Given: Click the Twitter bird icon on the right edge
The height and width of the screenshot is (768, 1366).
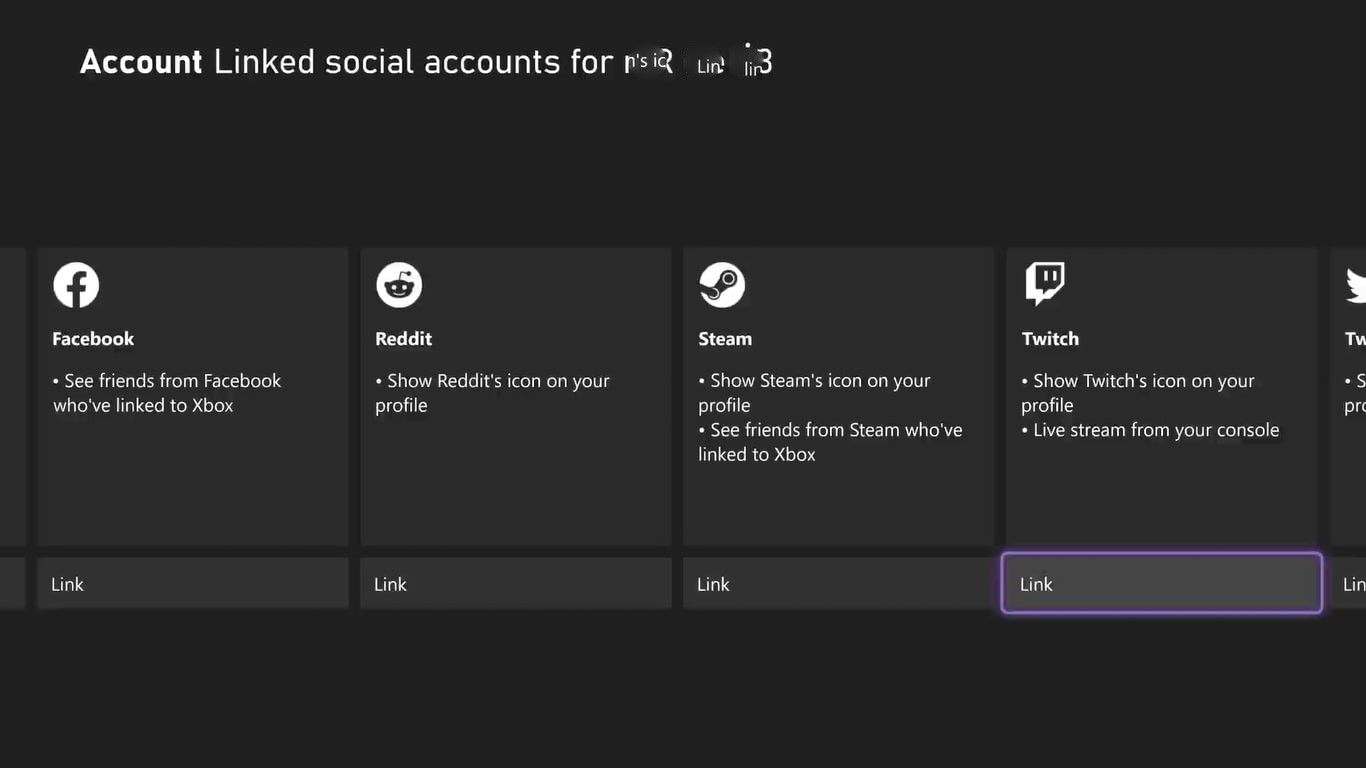Looking at the screenshot, I should tap(1356, 284).
